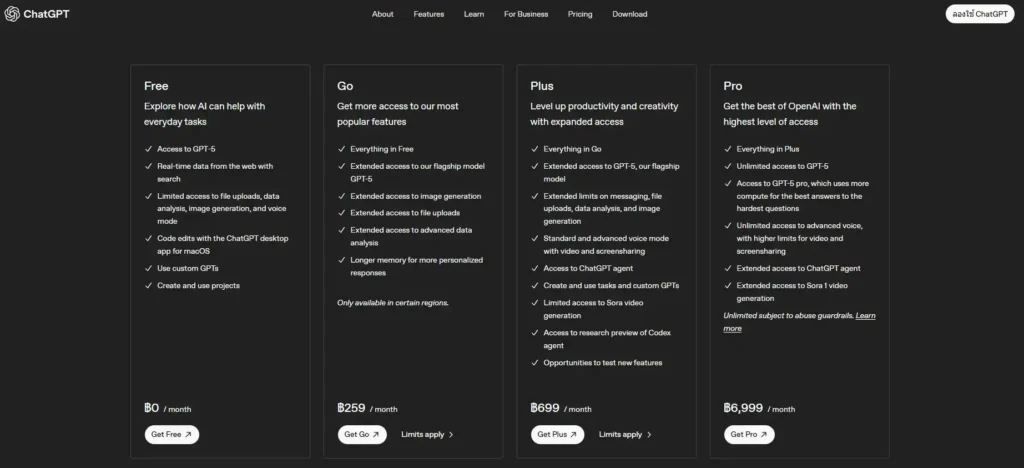
Task: Click arrow icon on Get Free button
Action: pyautogui.click(x=188, y=435)
